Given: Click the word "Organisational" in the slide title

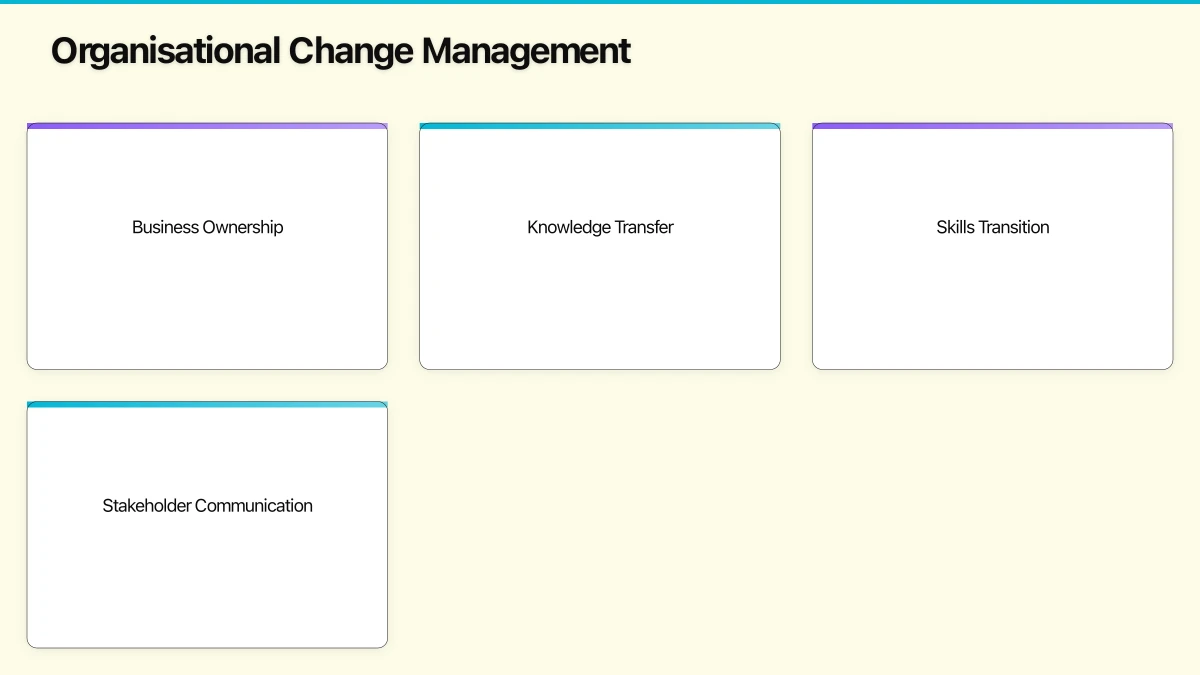Looking at the screenshot, I should 165,51.
